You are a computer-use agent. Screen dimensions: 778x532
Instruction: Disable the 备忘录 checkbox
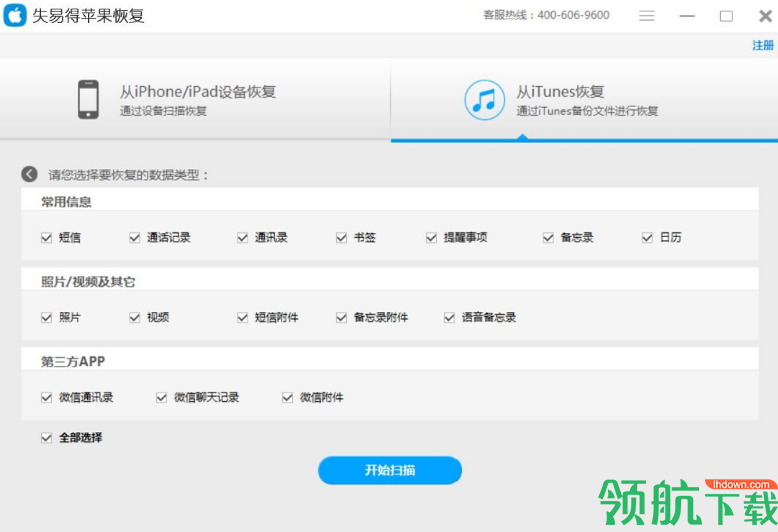tap(548, 238)
